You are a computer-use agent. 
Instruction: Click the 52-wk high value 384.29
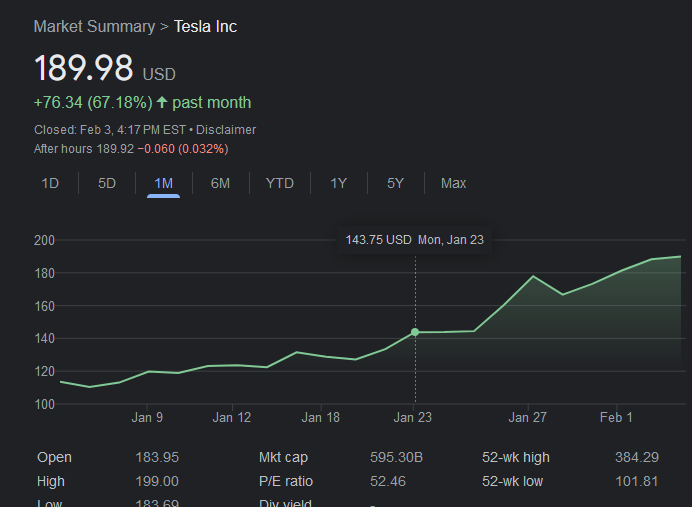click(637, 457)
